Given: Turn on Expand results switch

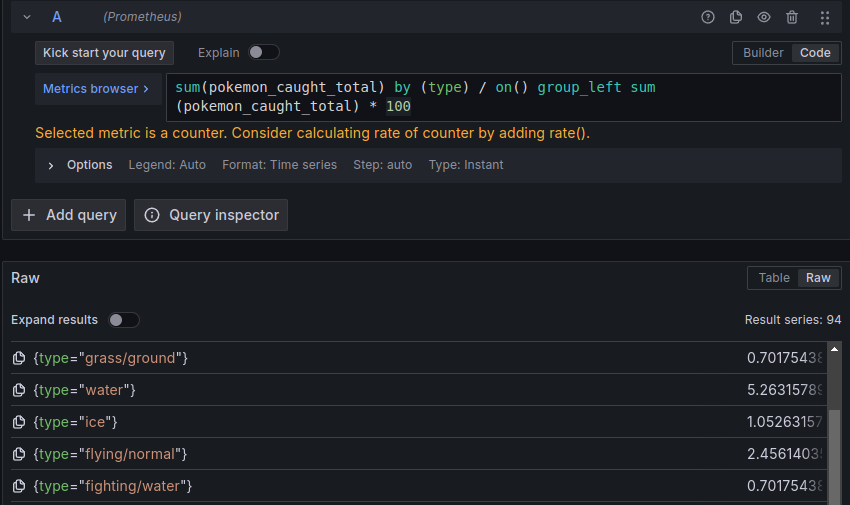Looking at the screenshot, I should coord(124,320).
